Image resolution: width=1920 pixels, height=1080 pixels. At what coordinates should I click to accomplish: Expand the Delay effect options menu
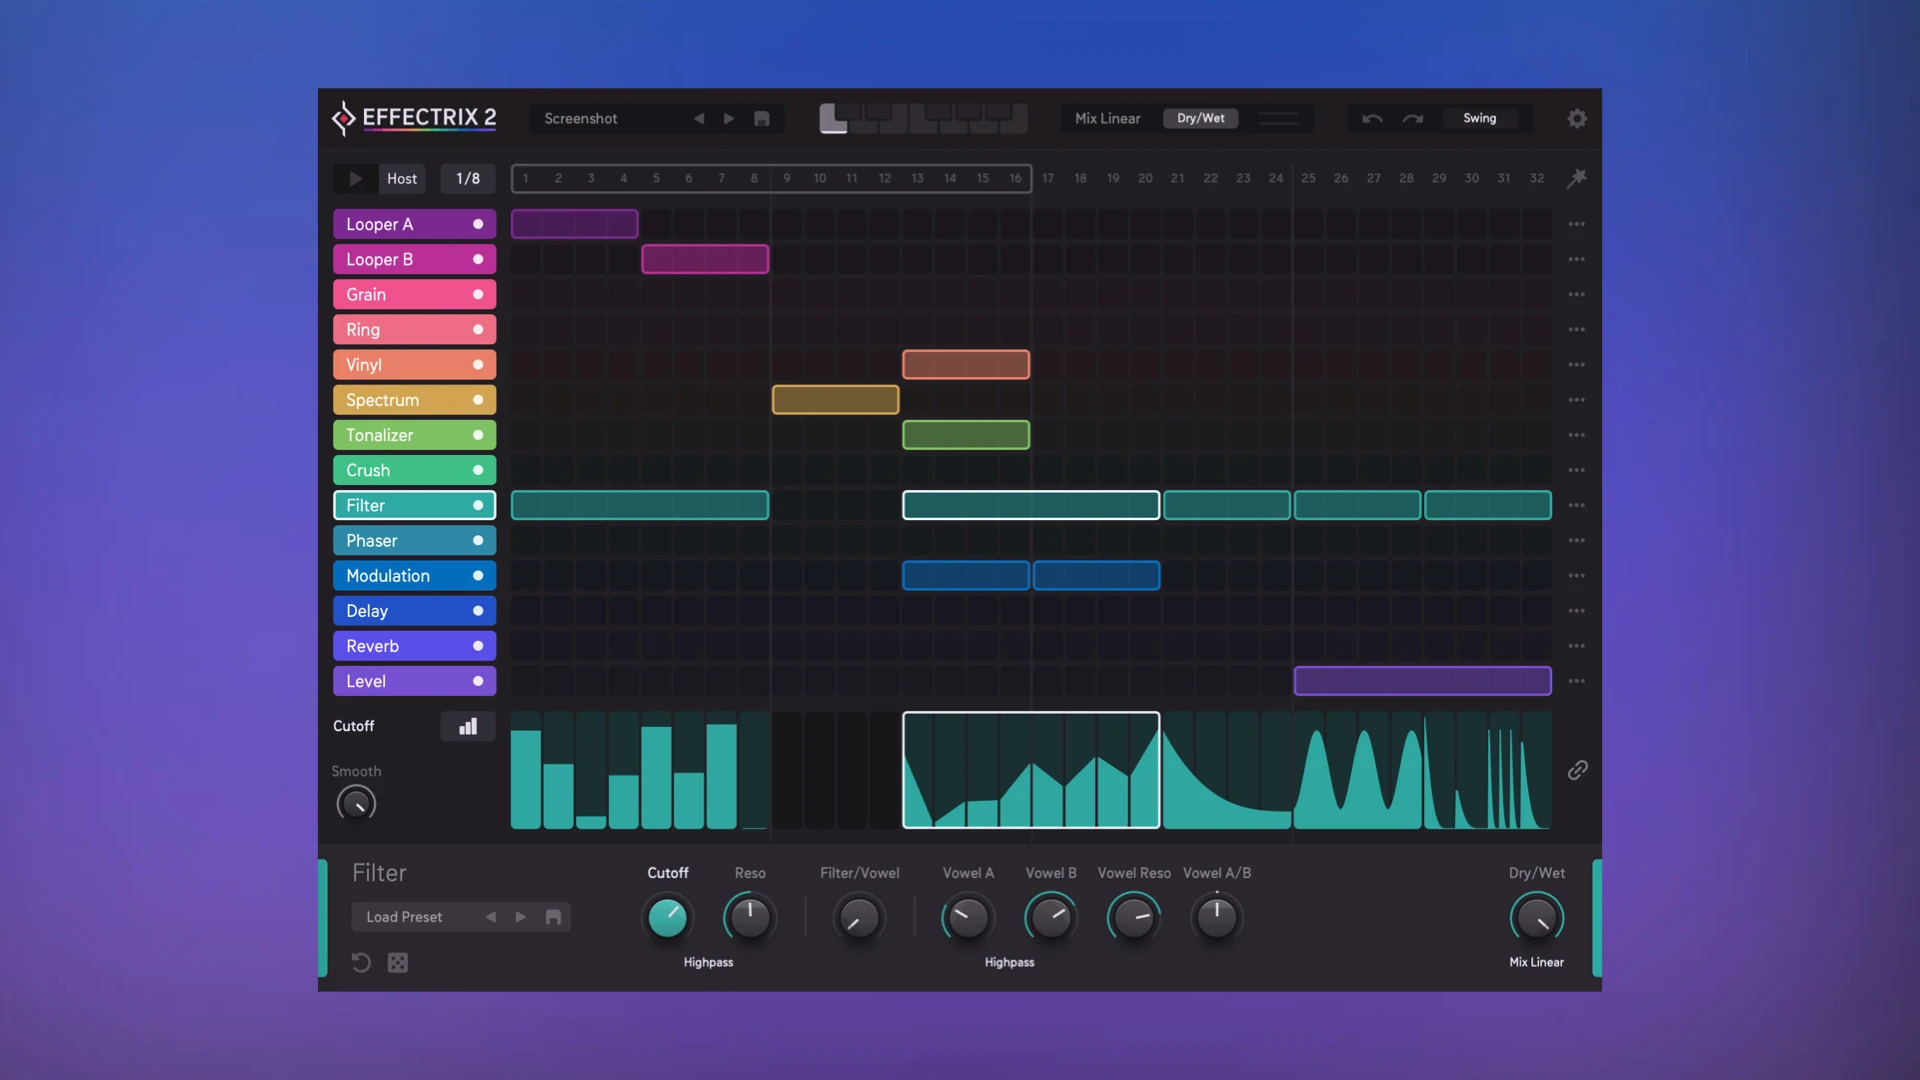point(1576,611)
